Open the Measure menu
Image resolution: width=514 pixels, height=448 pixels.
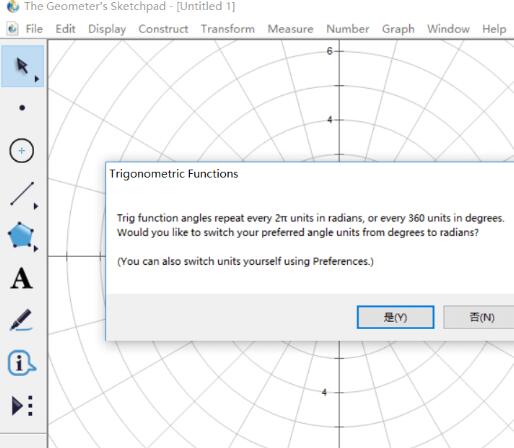point(290,29)
